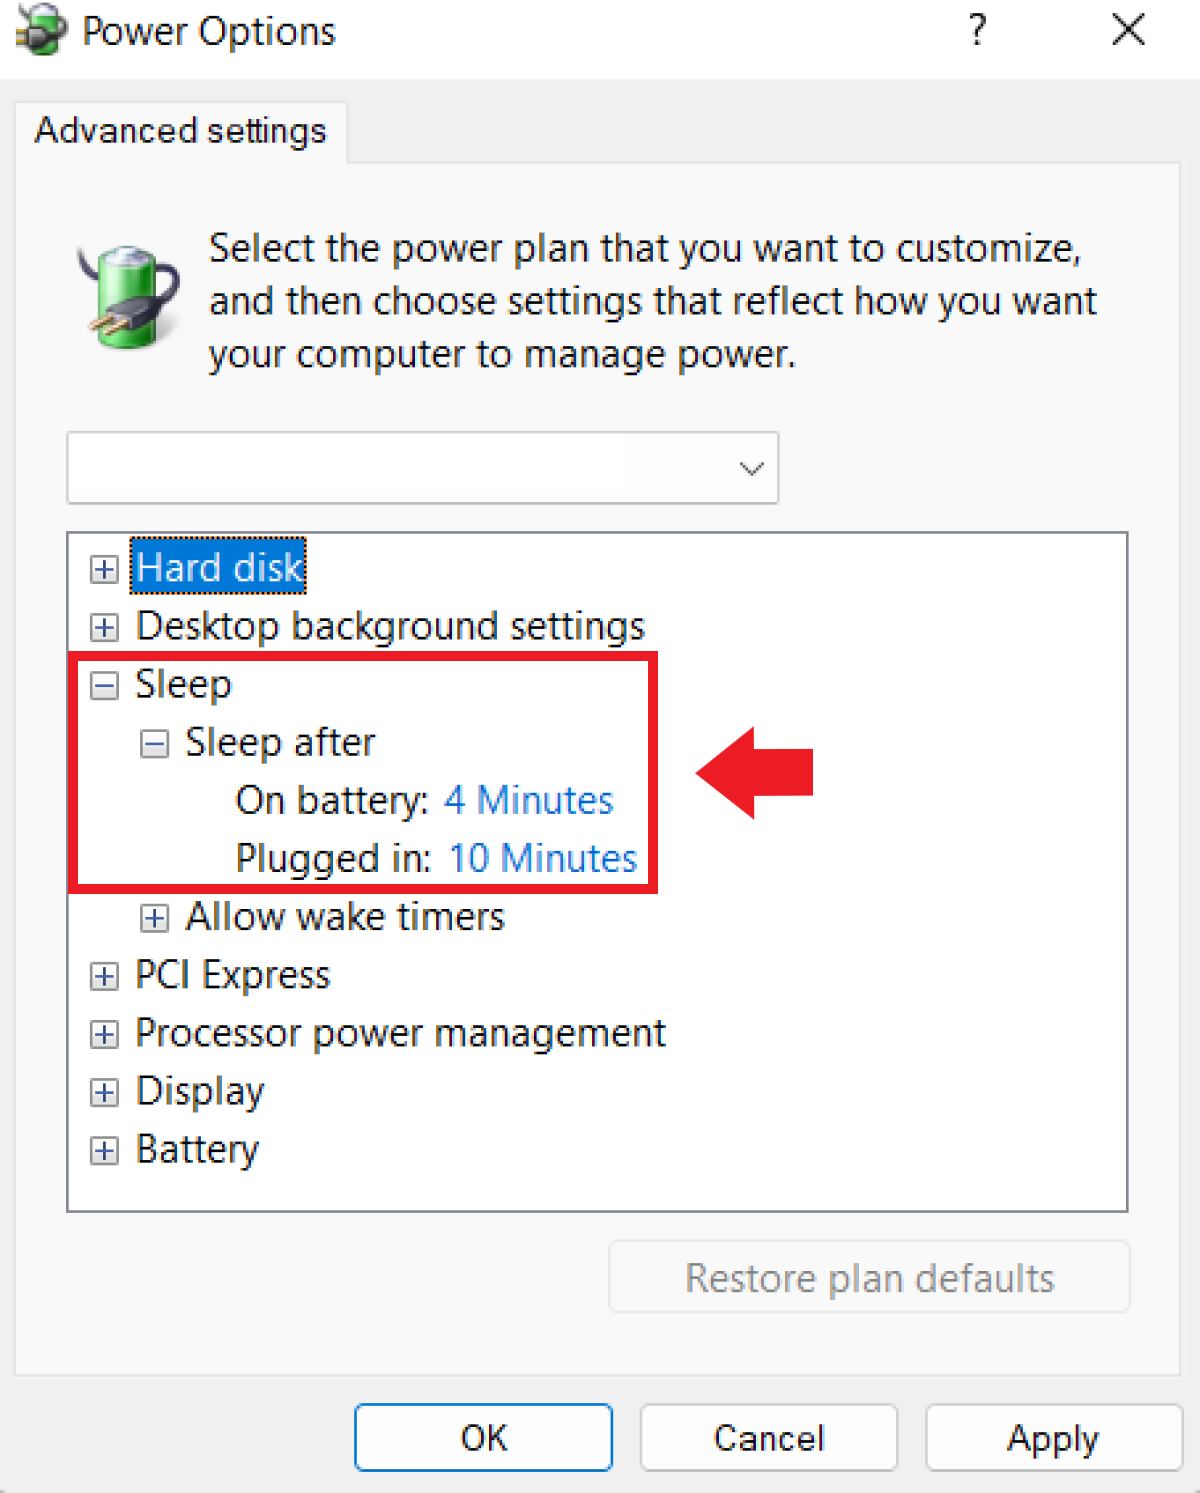Viewport: 1200px width, 1493px height.
Task: Expand the PCI Express node
Action: coord(104,975)
